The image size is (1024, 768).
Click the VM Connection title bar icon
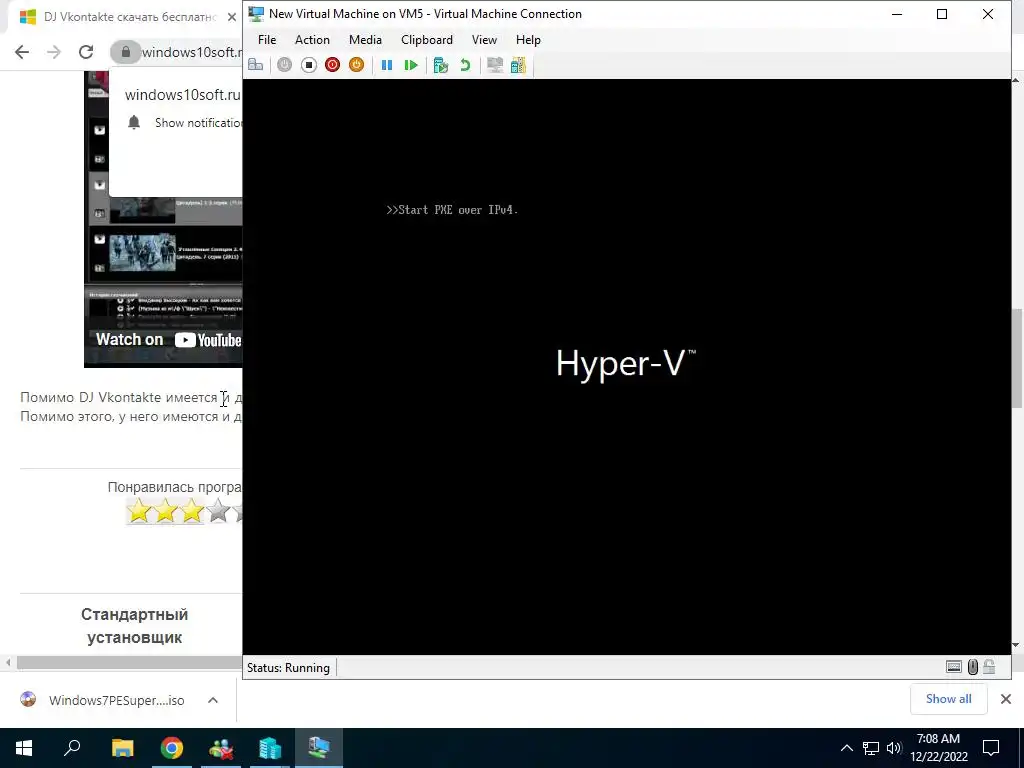[x=256, y=14]
